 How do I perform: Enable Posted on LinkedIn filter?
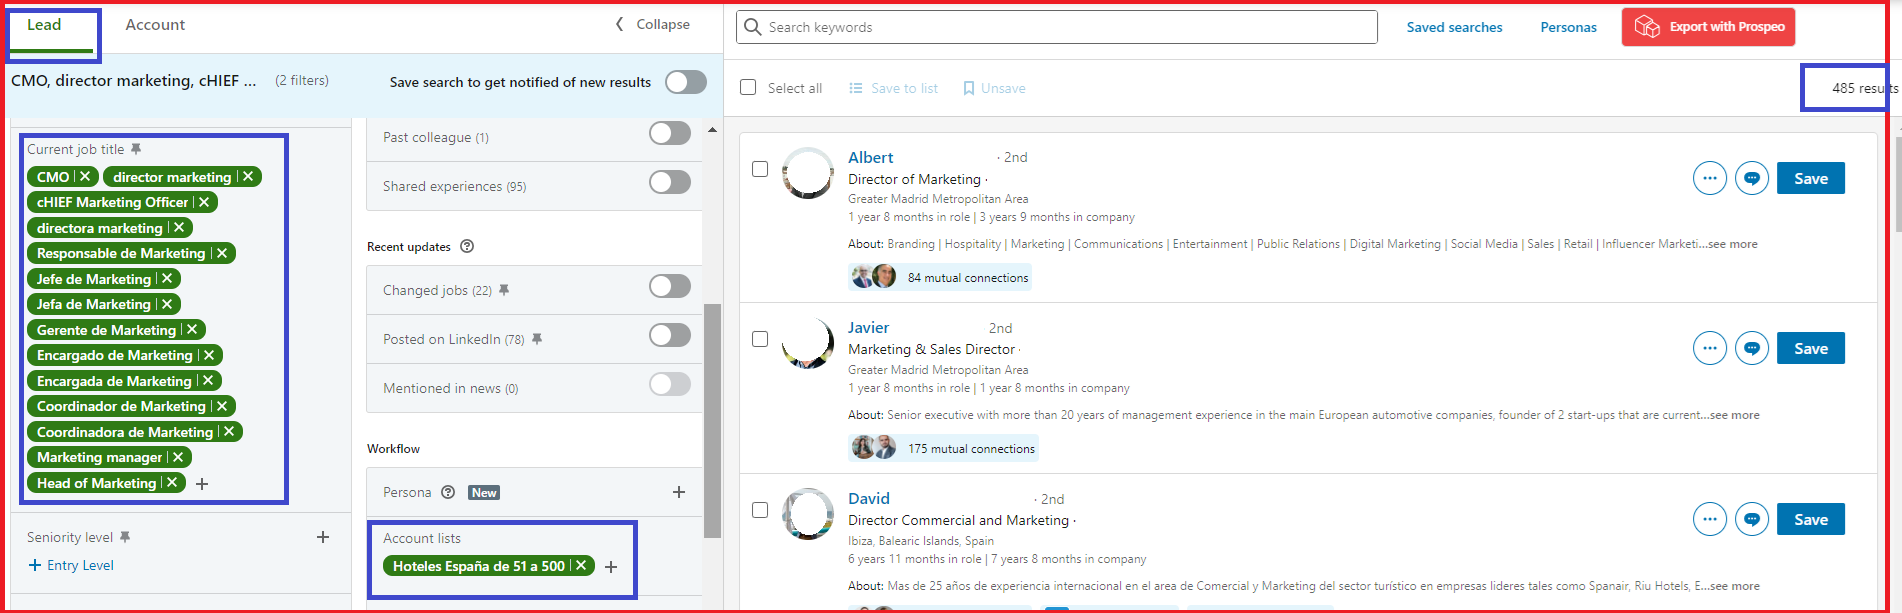(670, 335)
